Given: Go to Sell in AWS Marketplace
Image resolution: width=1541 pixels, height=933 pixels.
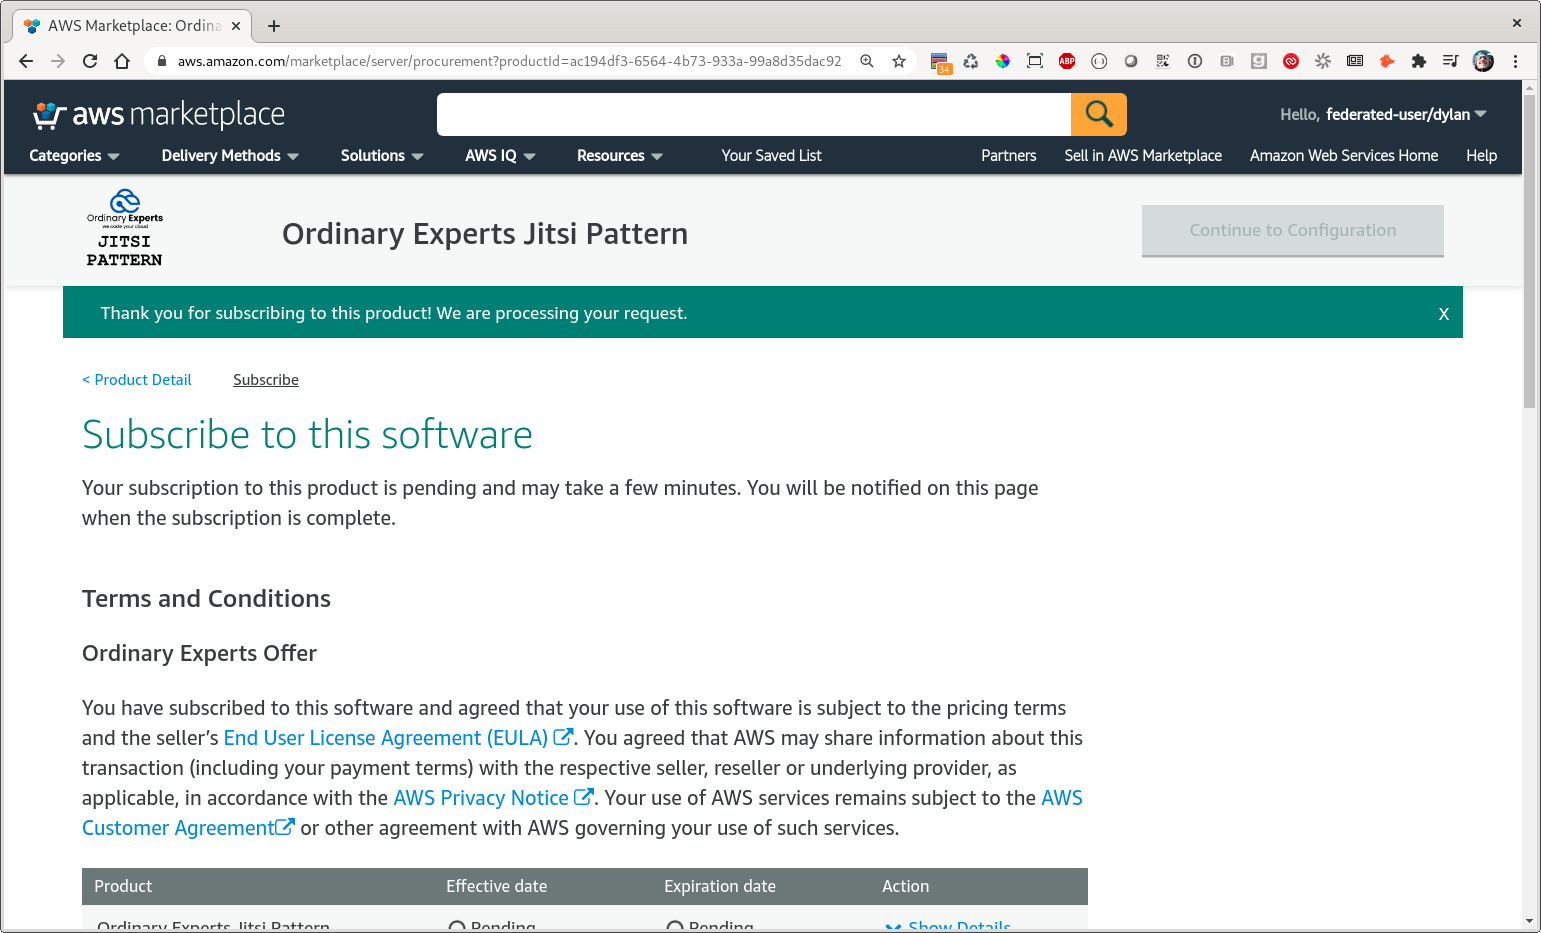Looking at the screenshot, I should [1143, 156].
